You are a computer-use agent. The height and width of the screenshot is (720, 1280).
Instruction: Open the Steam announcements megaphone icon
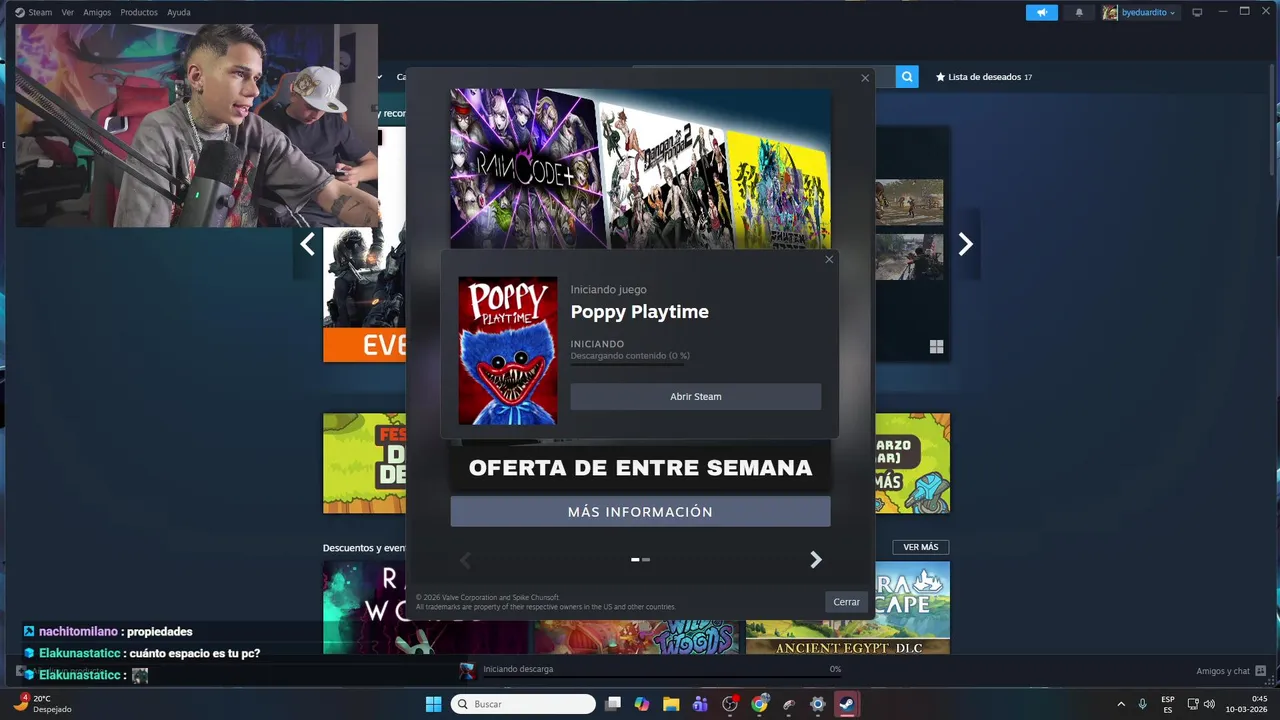pos(1041,12)
